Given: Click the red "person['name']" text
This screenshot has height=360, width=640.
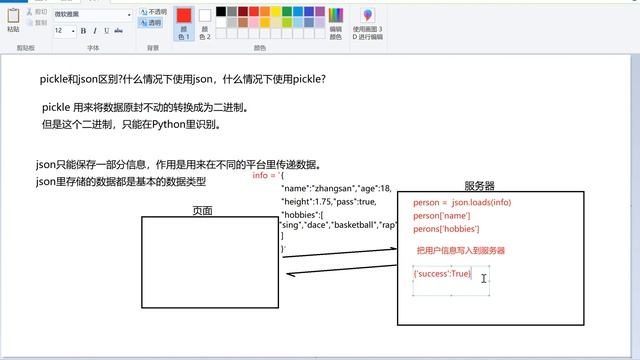Looking at the screenshot, I should (442, 216).
